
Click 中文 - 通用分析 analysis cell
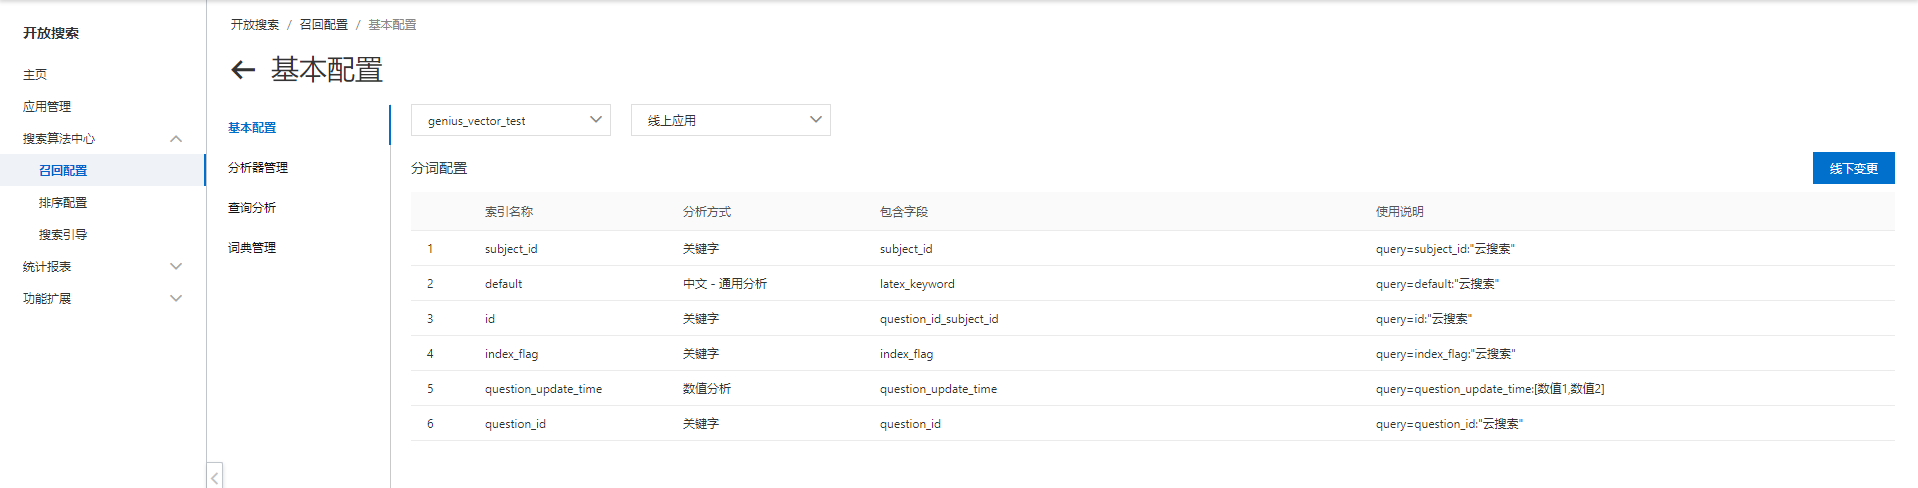[x=725, y=283]
